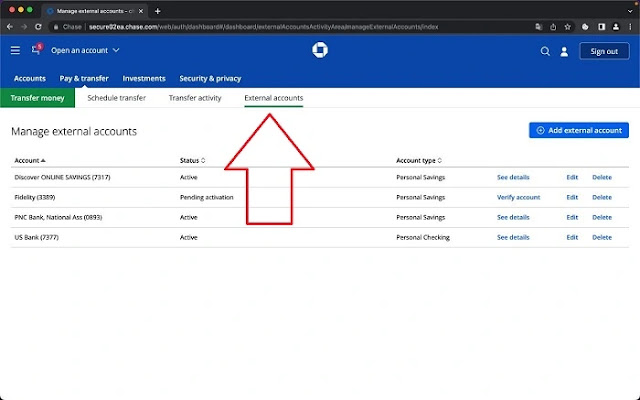
Task: Click the Pending activation status text
Action: click(x=207, y=197)
